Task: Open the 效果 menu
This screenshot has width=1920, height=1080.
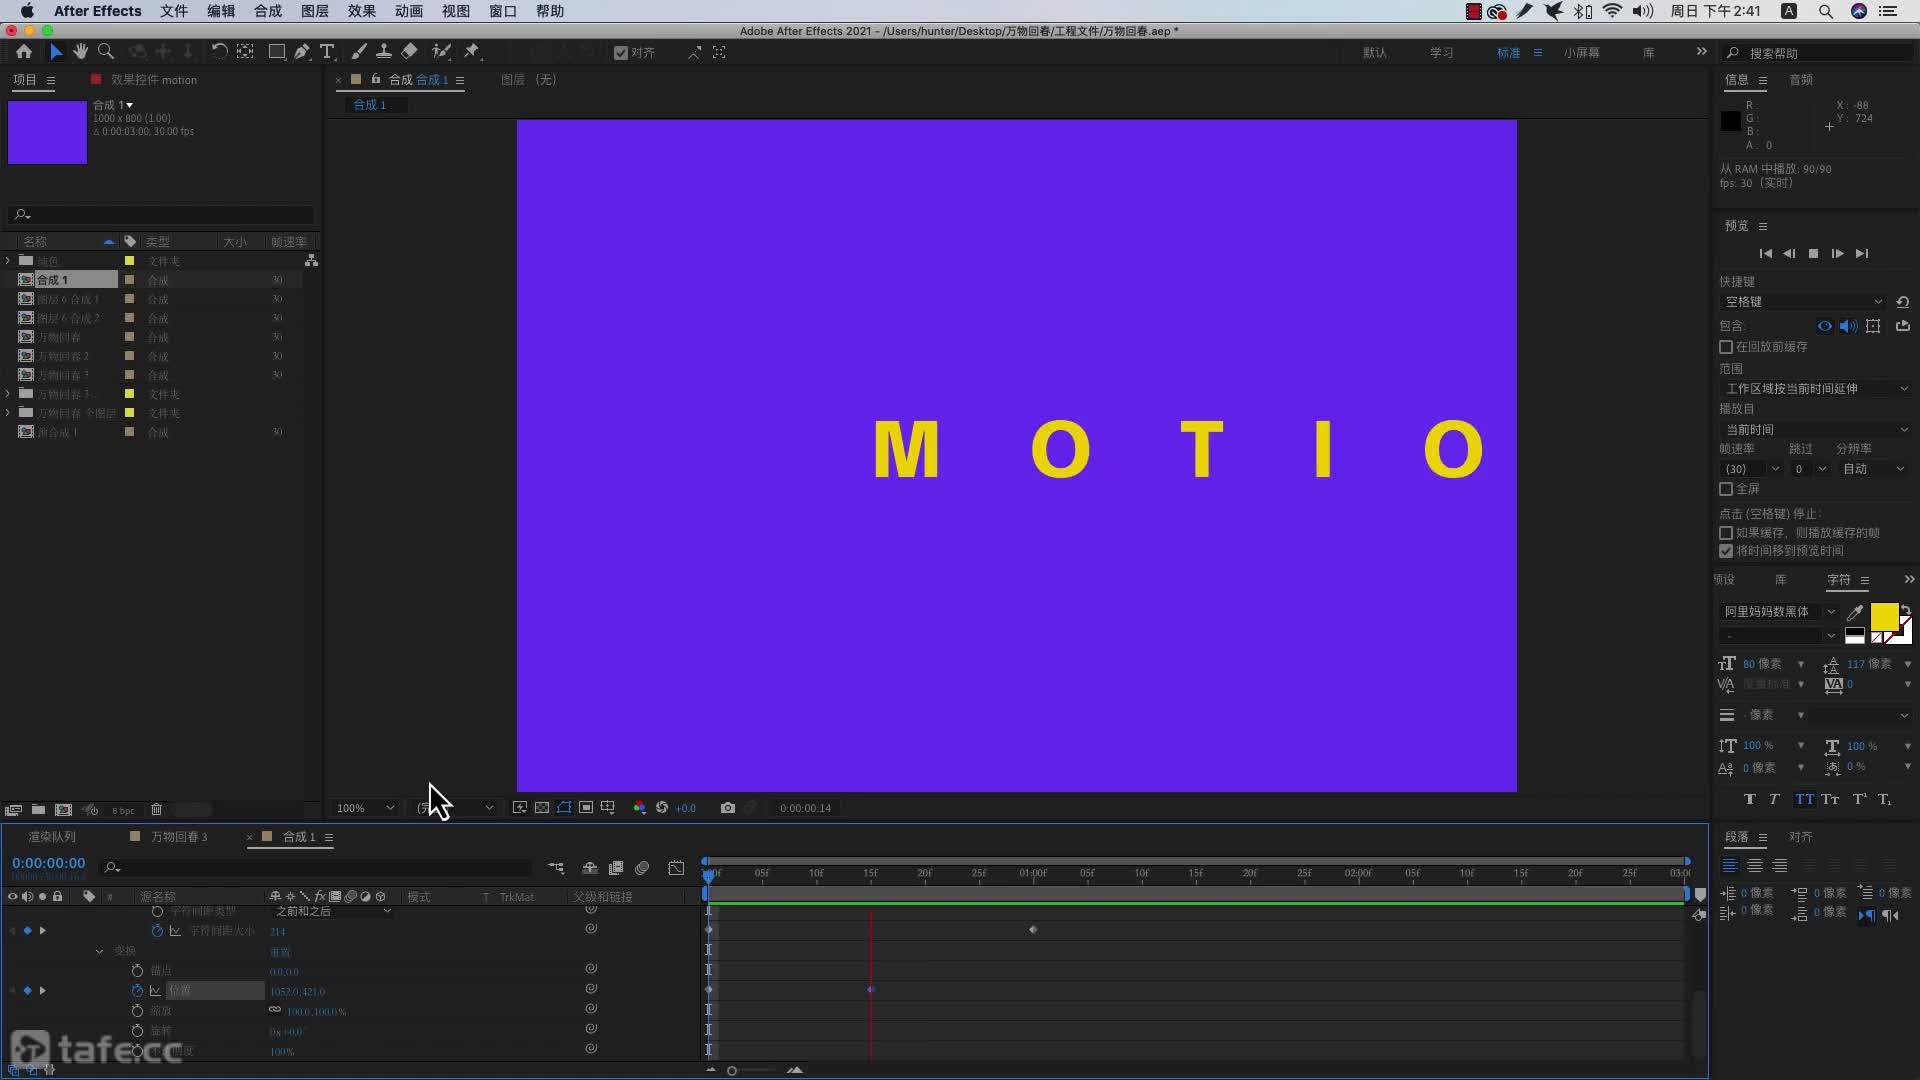Action: [361, 11]
